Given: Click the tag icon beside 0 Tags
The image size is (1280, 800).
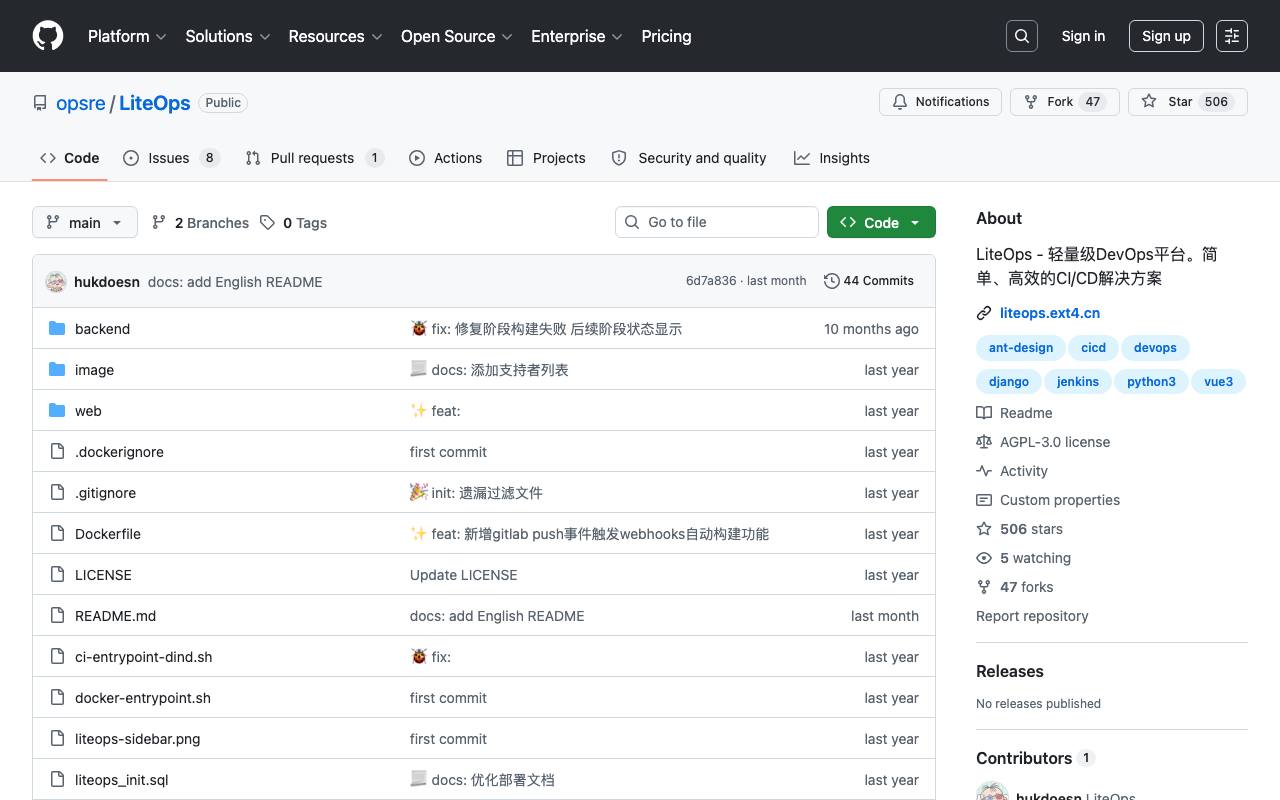Looking at the screenshot, I should tap(267, 223).
